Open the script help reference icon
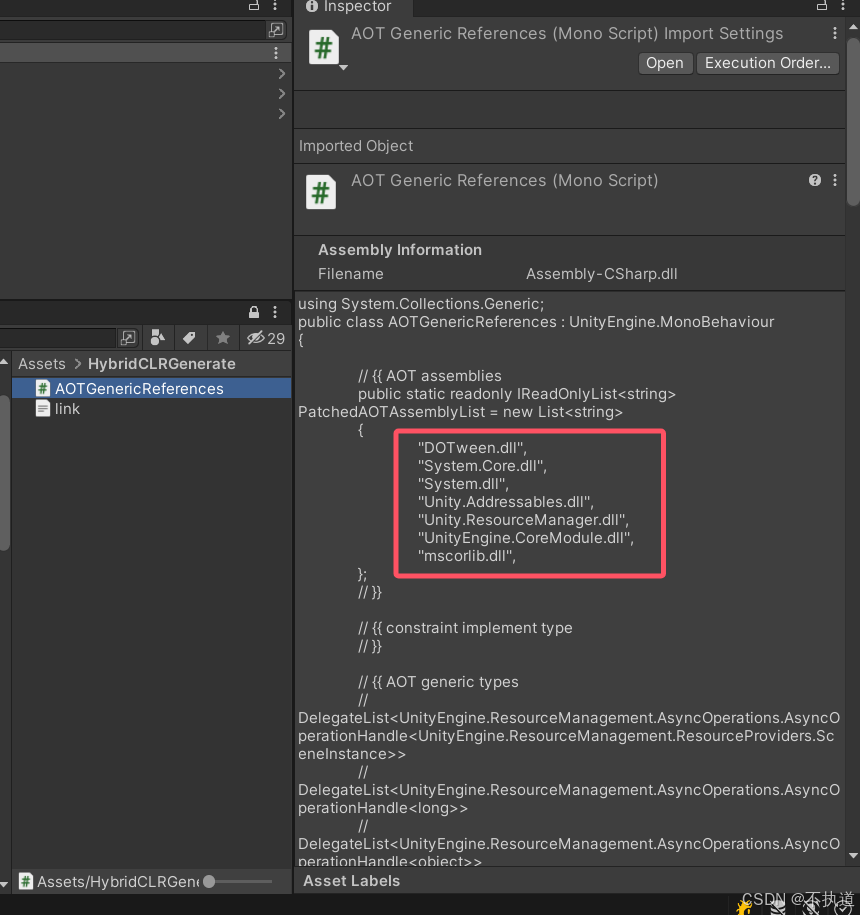The height and width of the screenshot is (915, 860). point(814,180)
